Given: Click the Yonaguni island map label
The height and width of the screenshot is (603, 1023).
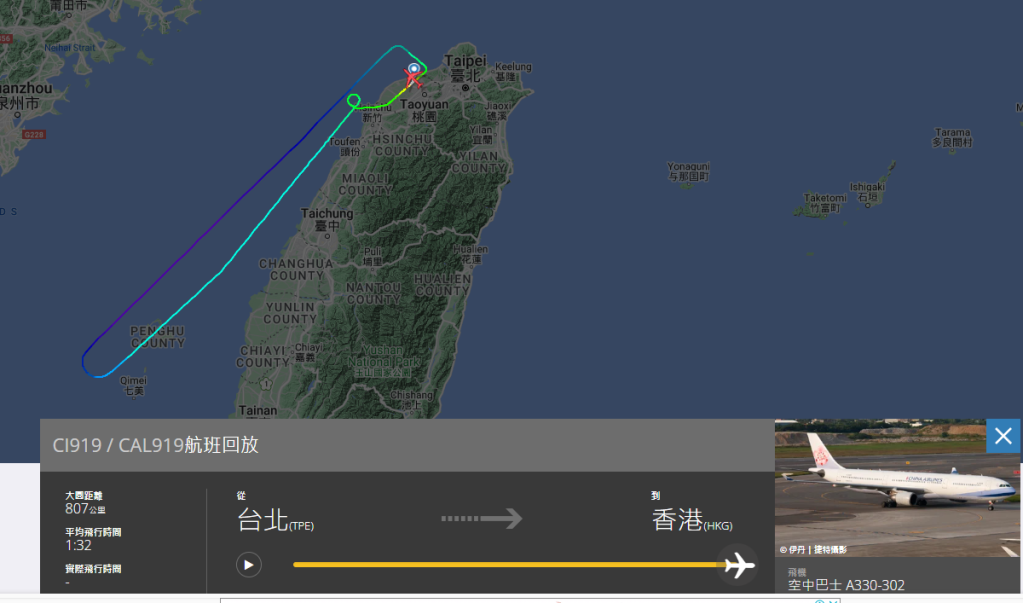Looking at the screenshot, I should [x=688, y=172].
